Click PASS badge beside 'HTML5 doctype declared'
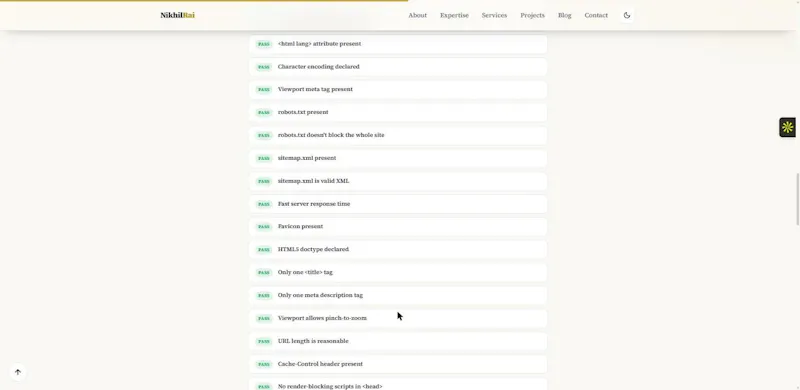 264,250
